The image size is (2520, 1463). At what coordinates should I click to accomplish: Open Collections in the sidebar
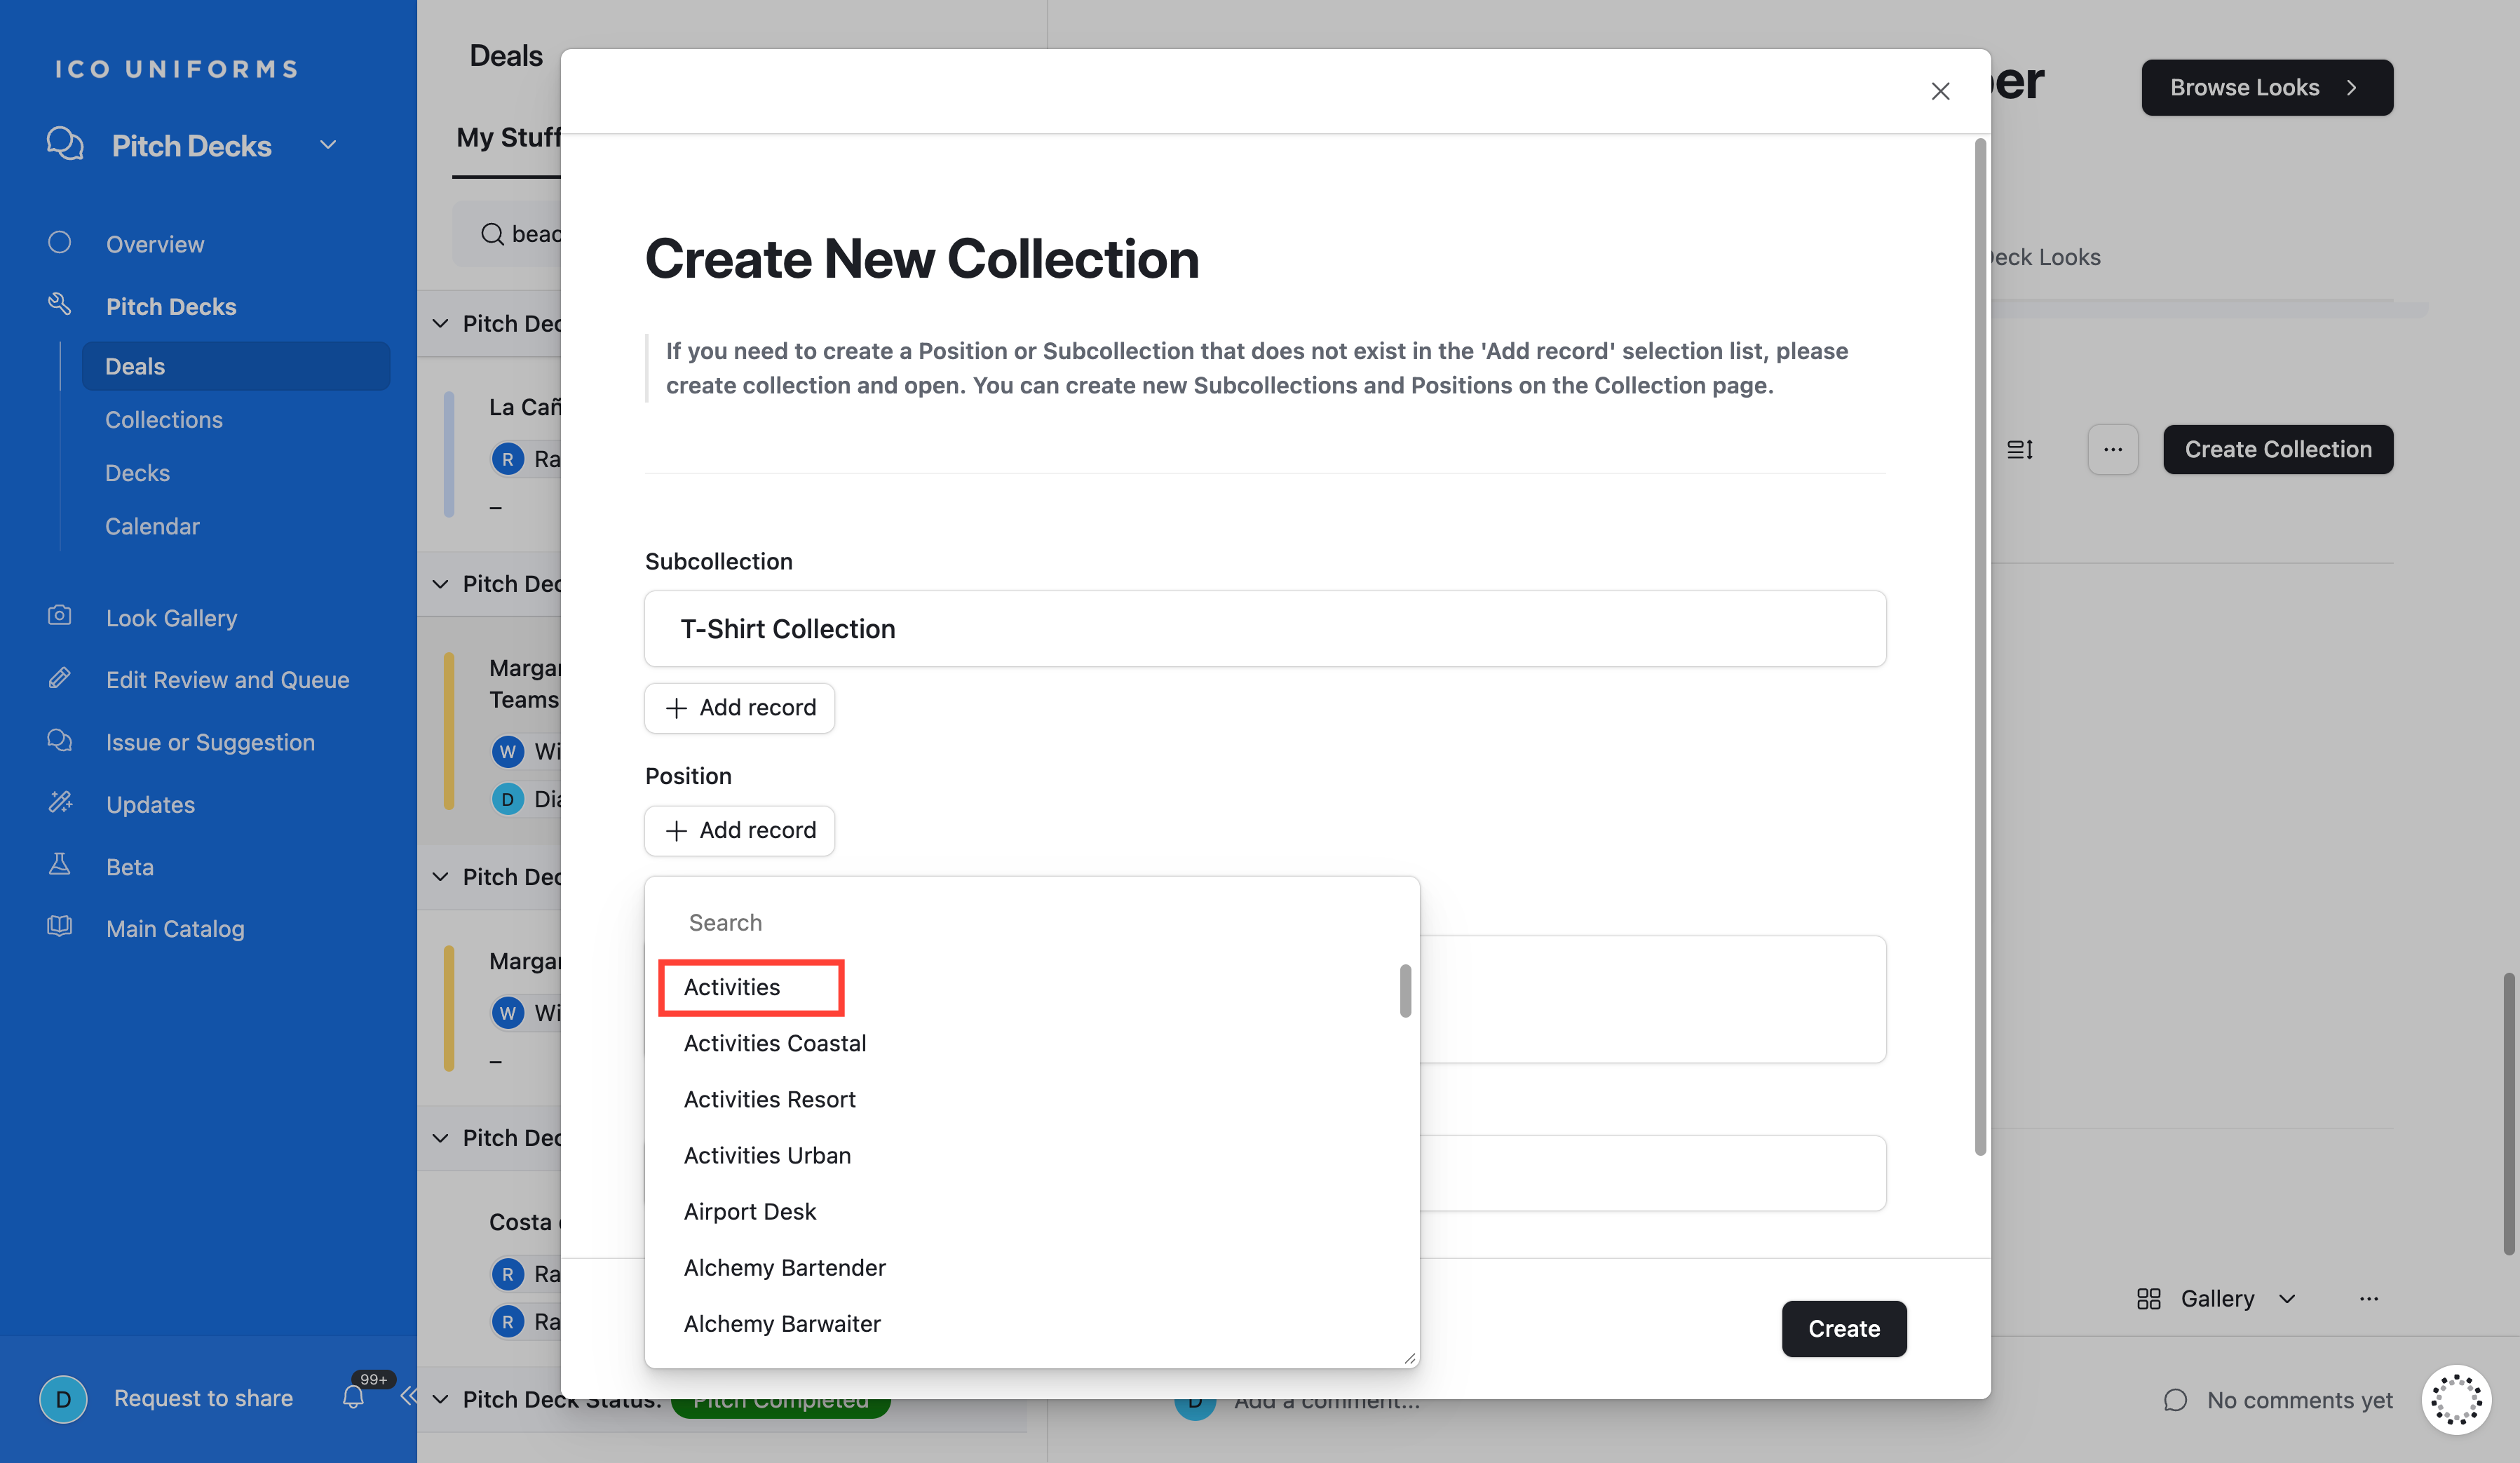[x=164, y=420]
